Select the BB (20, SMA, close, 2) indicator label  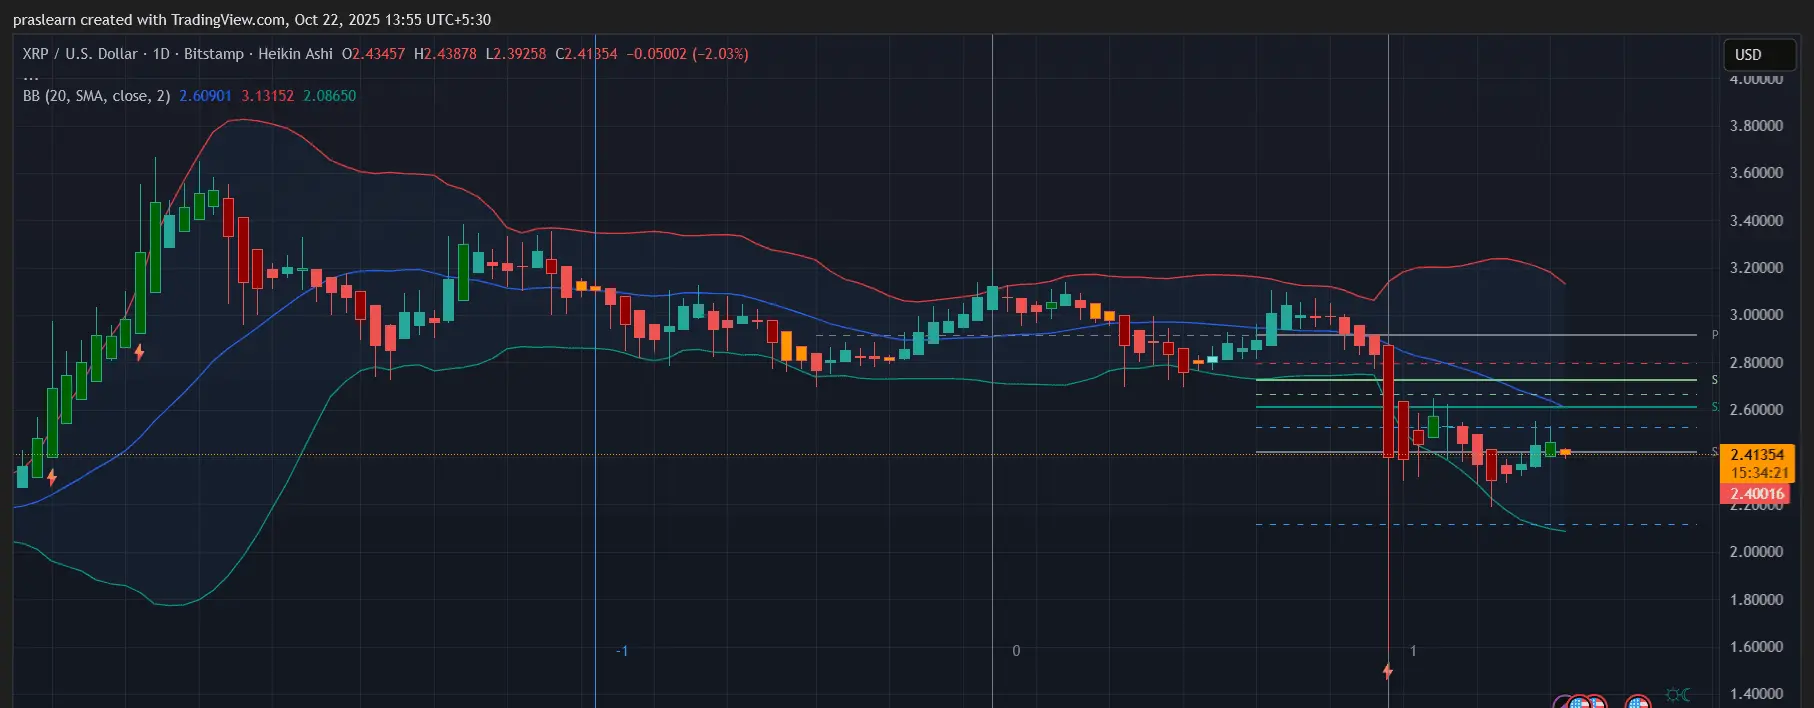coord(96,96)
